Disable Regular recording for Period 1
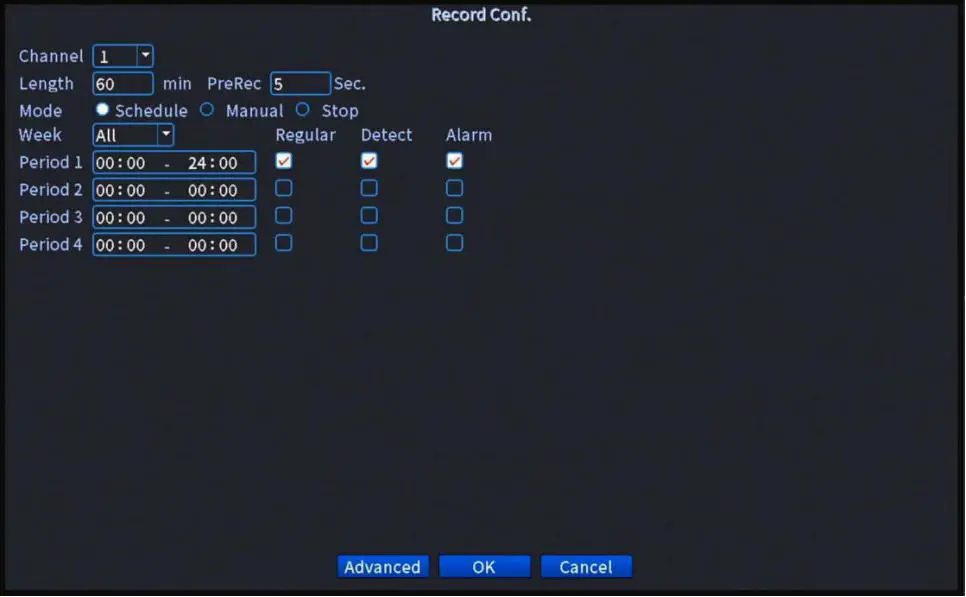This screenshot has width=966, height=597. [x=283, y=160]
